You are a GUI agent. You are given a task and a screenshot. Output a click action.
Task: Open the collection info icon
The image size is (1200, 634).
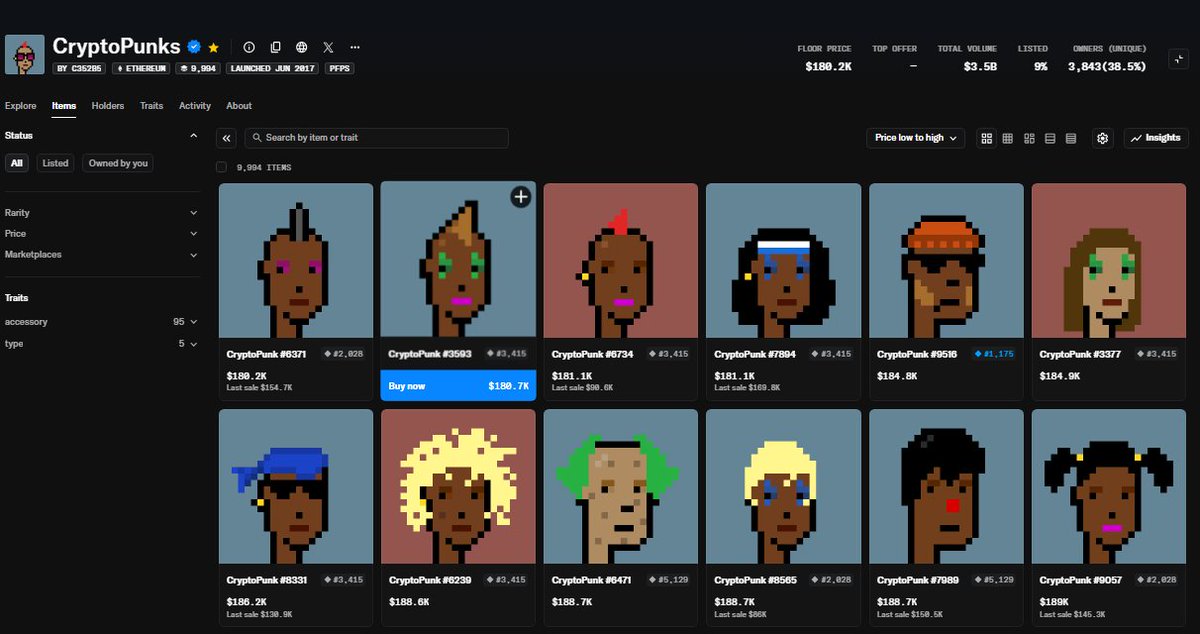click(250, 47)
